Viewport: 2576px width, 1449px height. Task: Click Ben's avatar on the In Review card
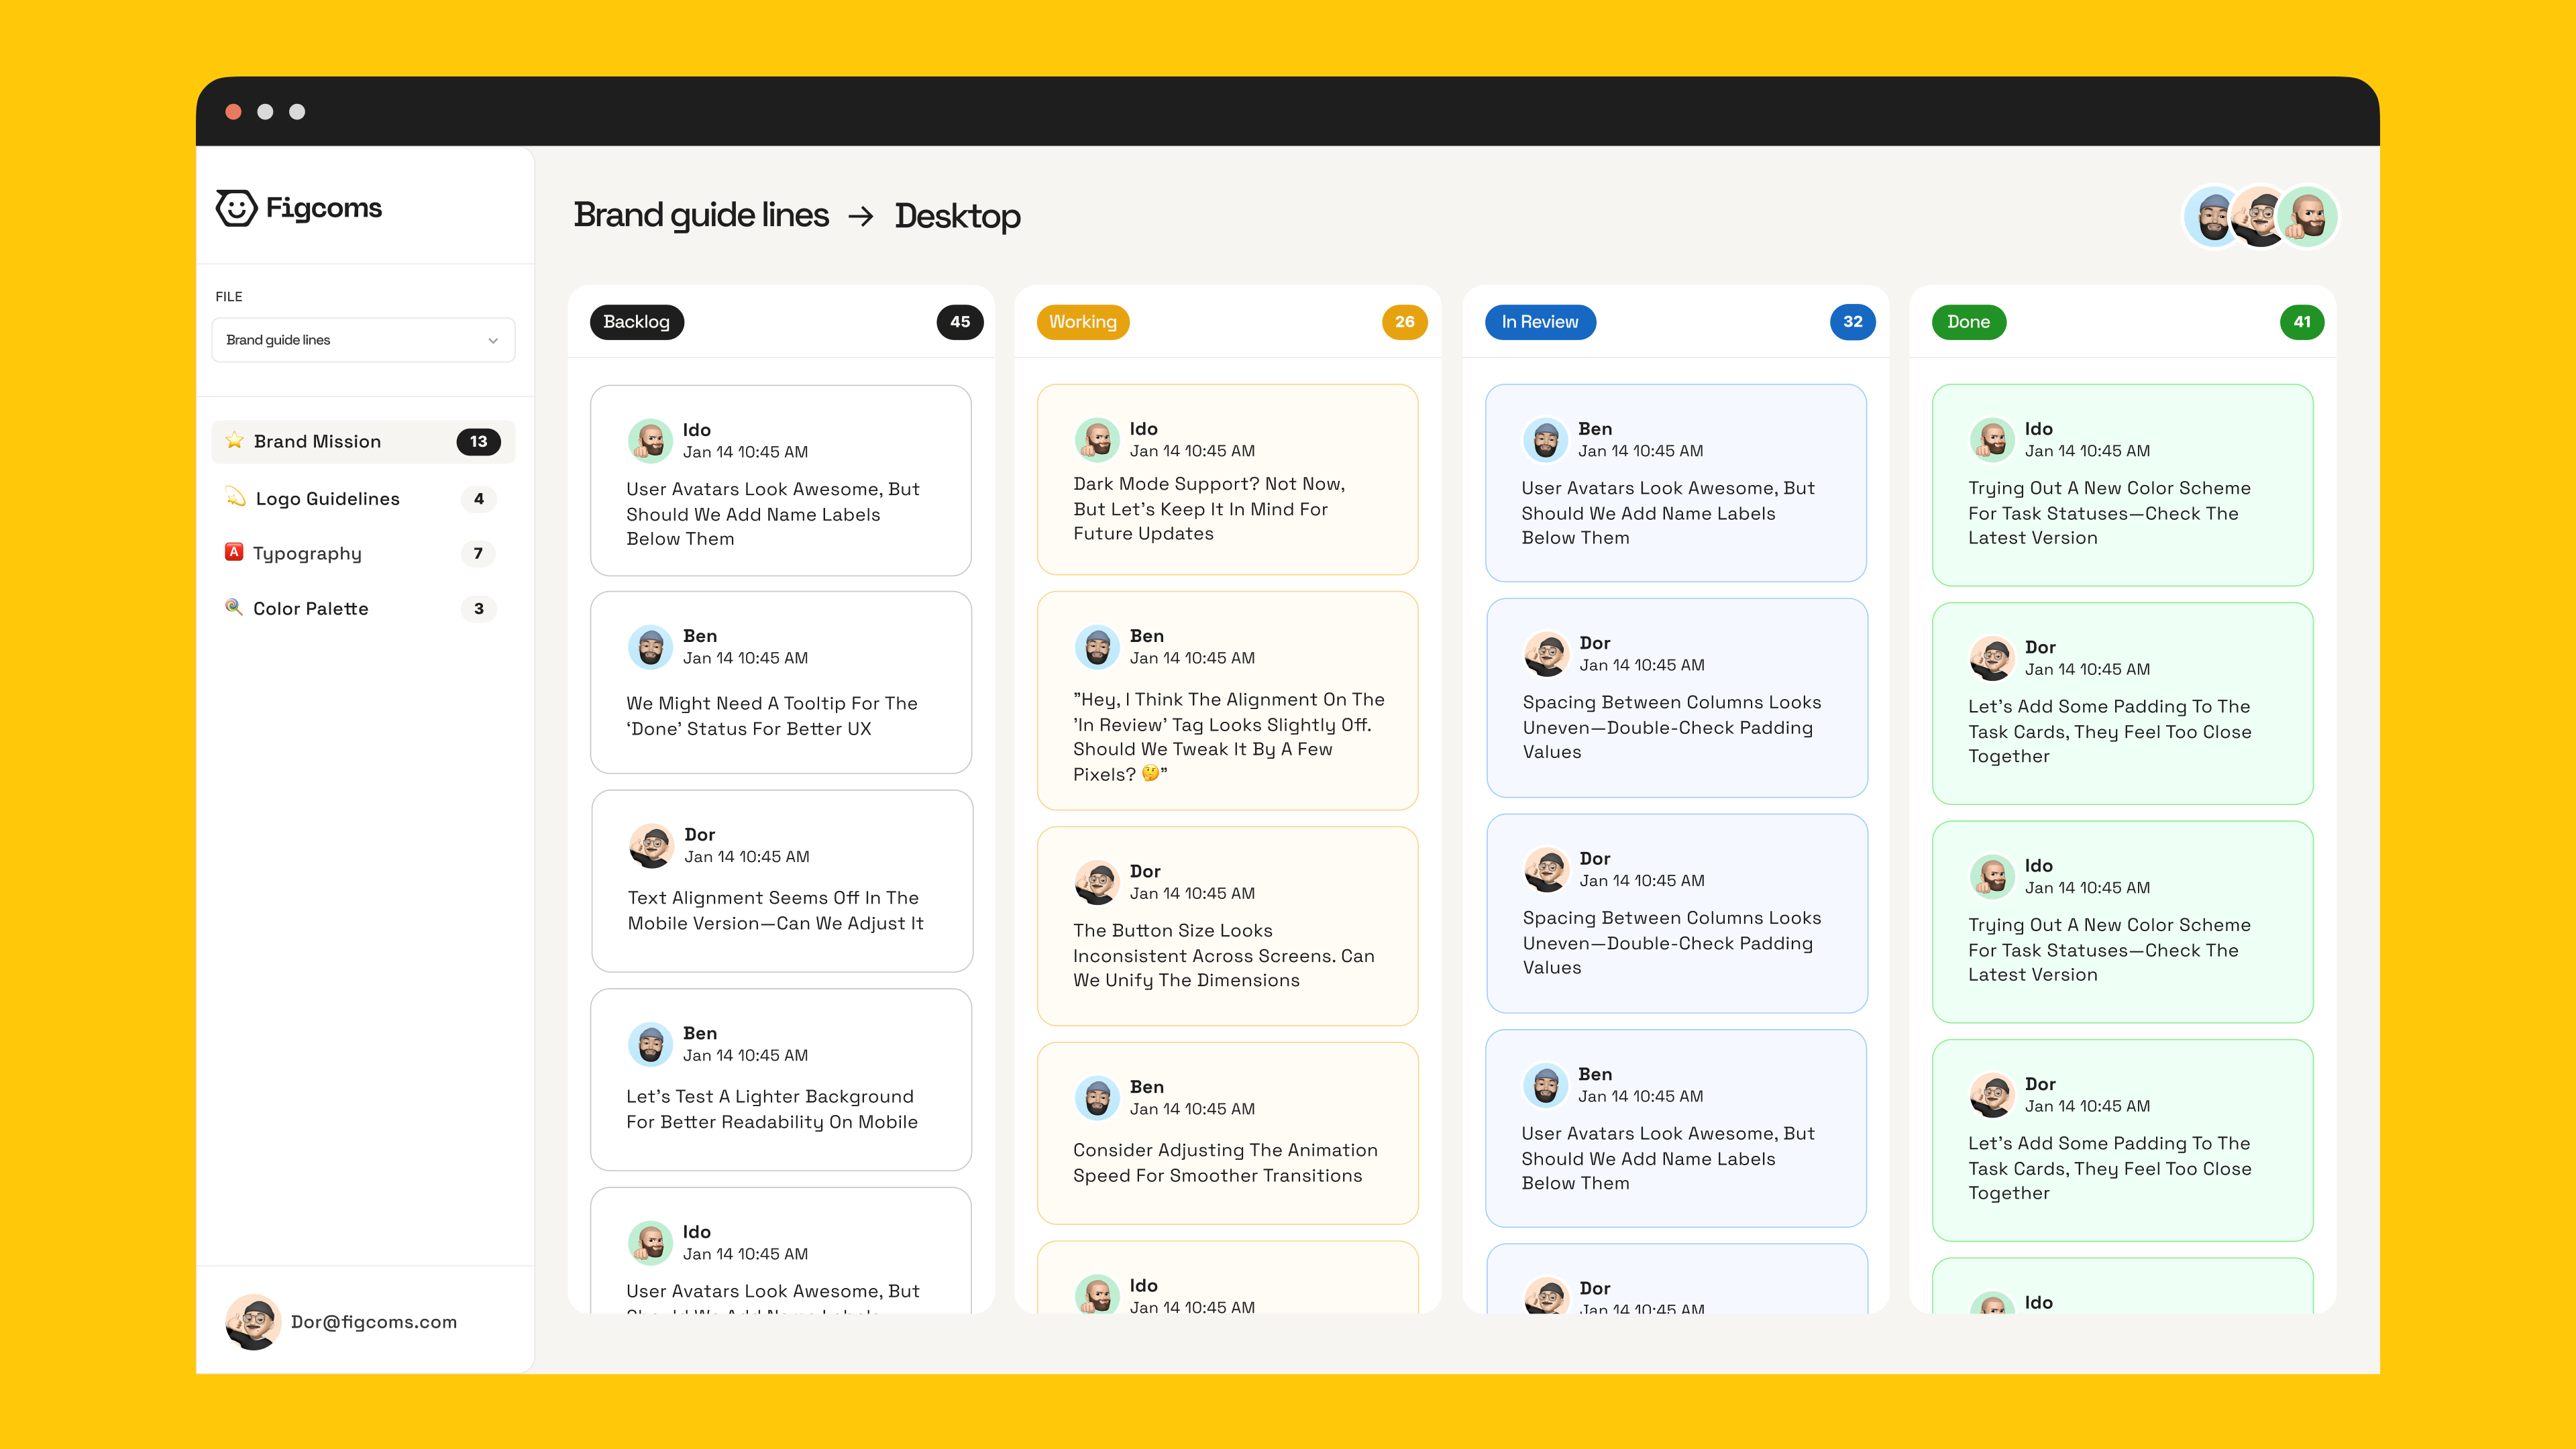coord(1546,439)
